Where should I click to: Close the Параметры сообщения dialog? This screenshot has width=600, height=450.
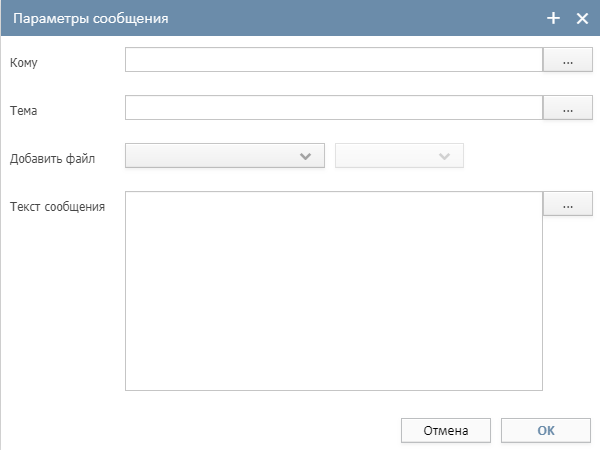[x=582, y=18]
